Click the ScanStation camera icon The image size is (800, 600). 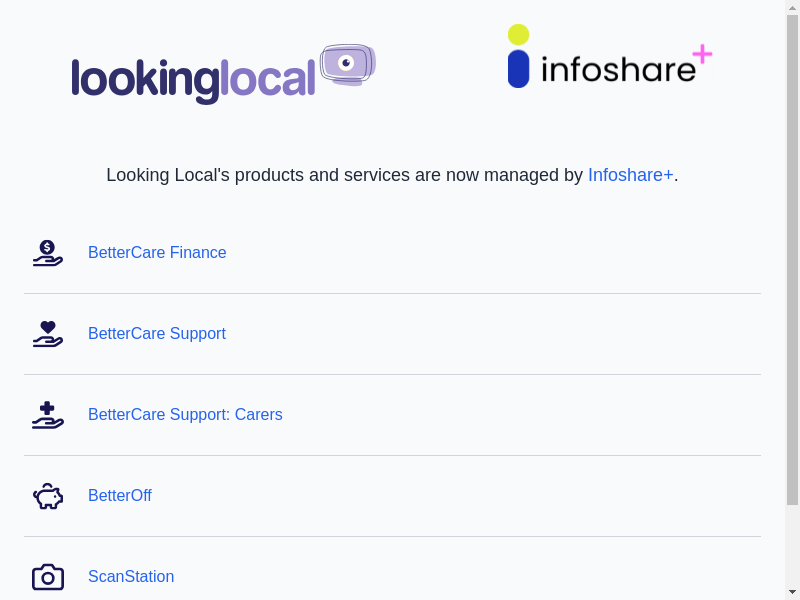47,577
